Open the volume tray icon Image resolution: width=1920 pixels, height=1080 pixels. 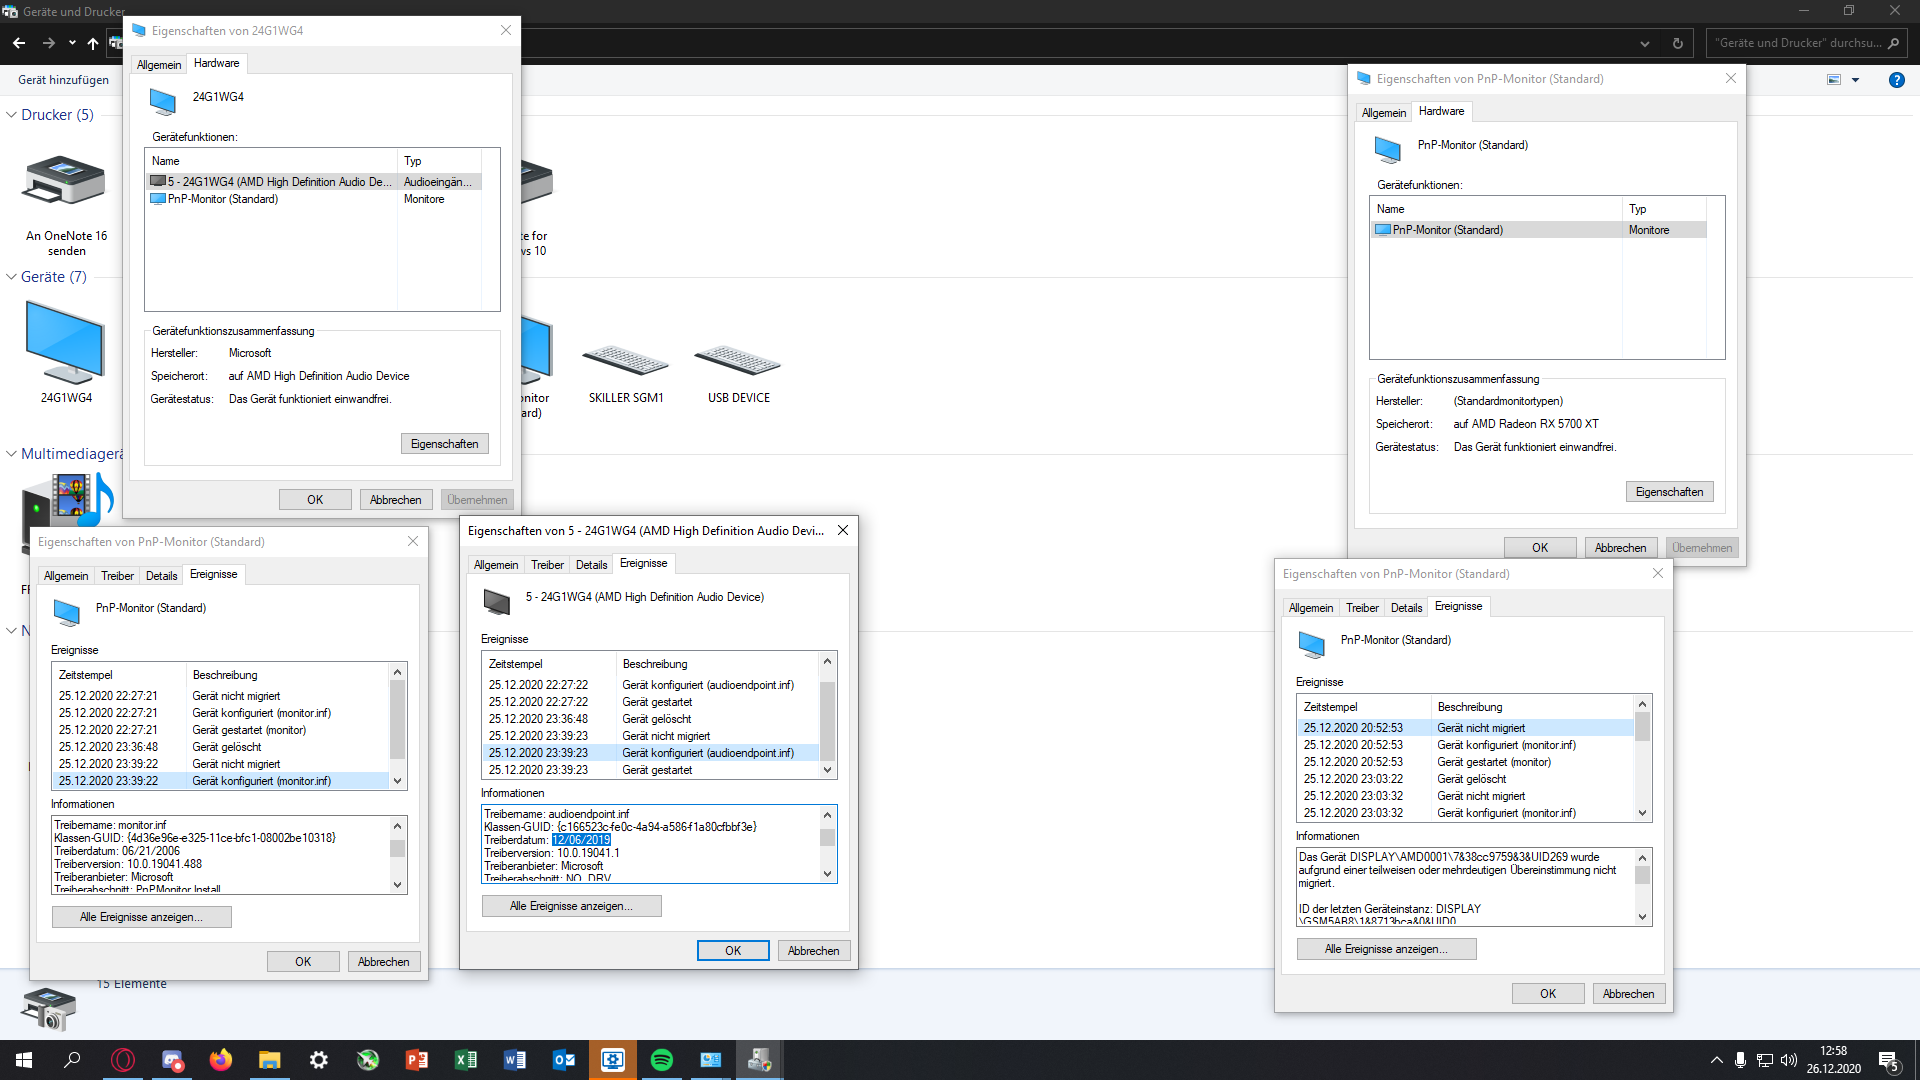[1789, 1060]
